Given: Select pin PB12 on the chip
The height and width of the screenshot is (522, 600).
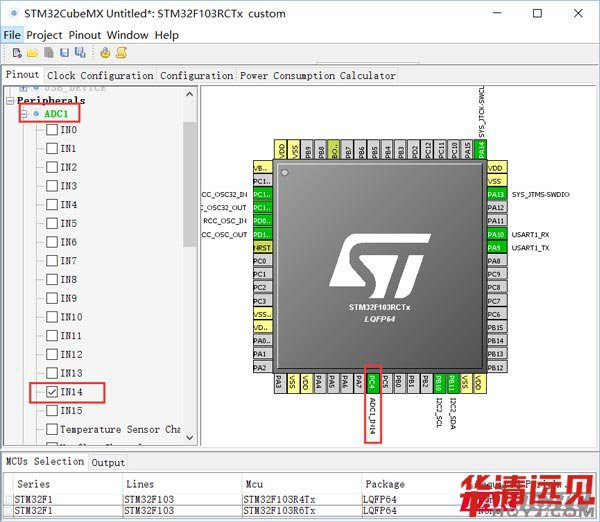Looking at the screenshot, I should click(497, 367).
